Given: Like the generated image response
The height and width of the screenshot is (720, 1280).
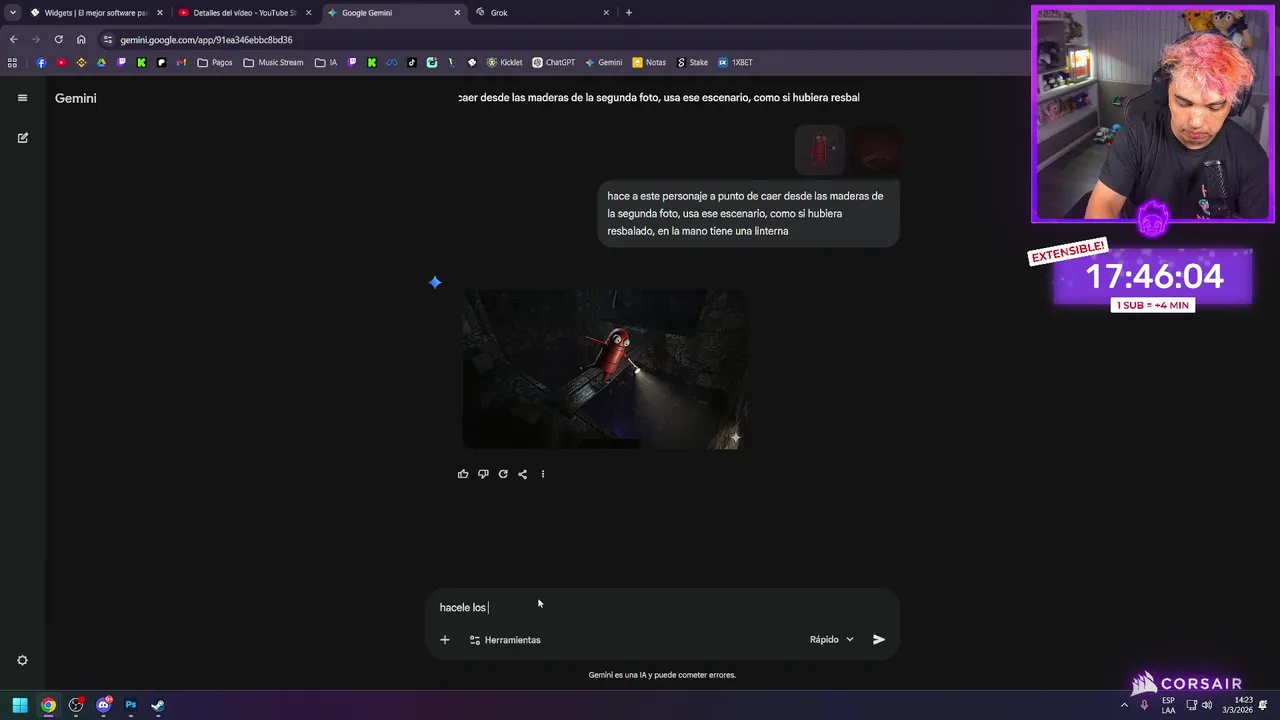Looking at the screenshot, I should (x=463, y=474).
